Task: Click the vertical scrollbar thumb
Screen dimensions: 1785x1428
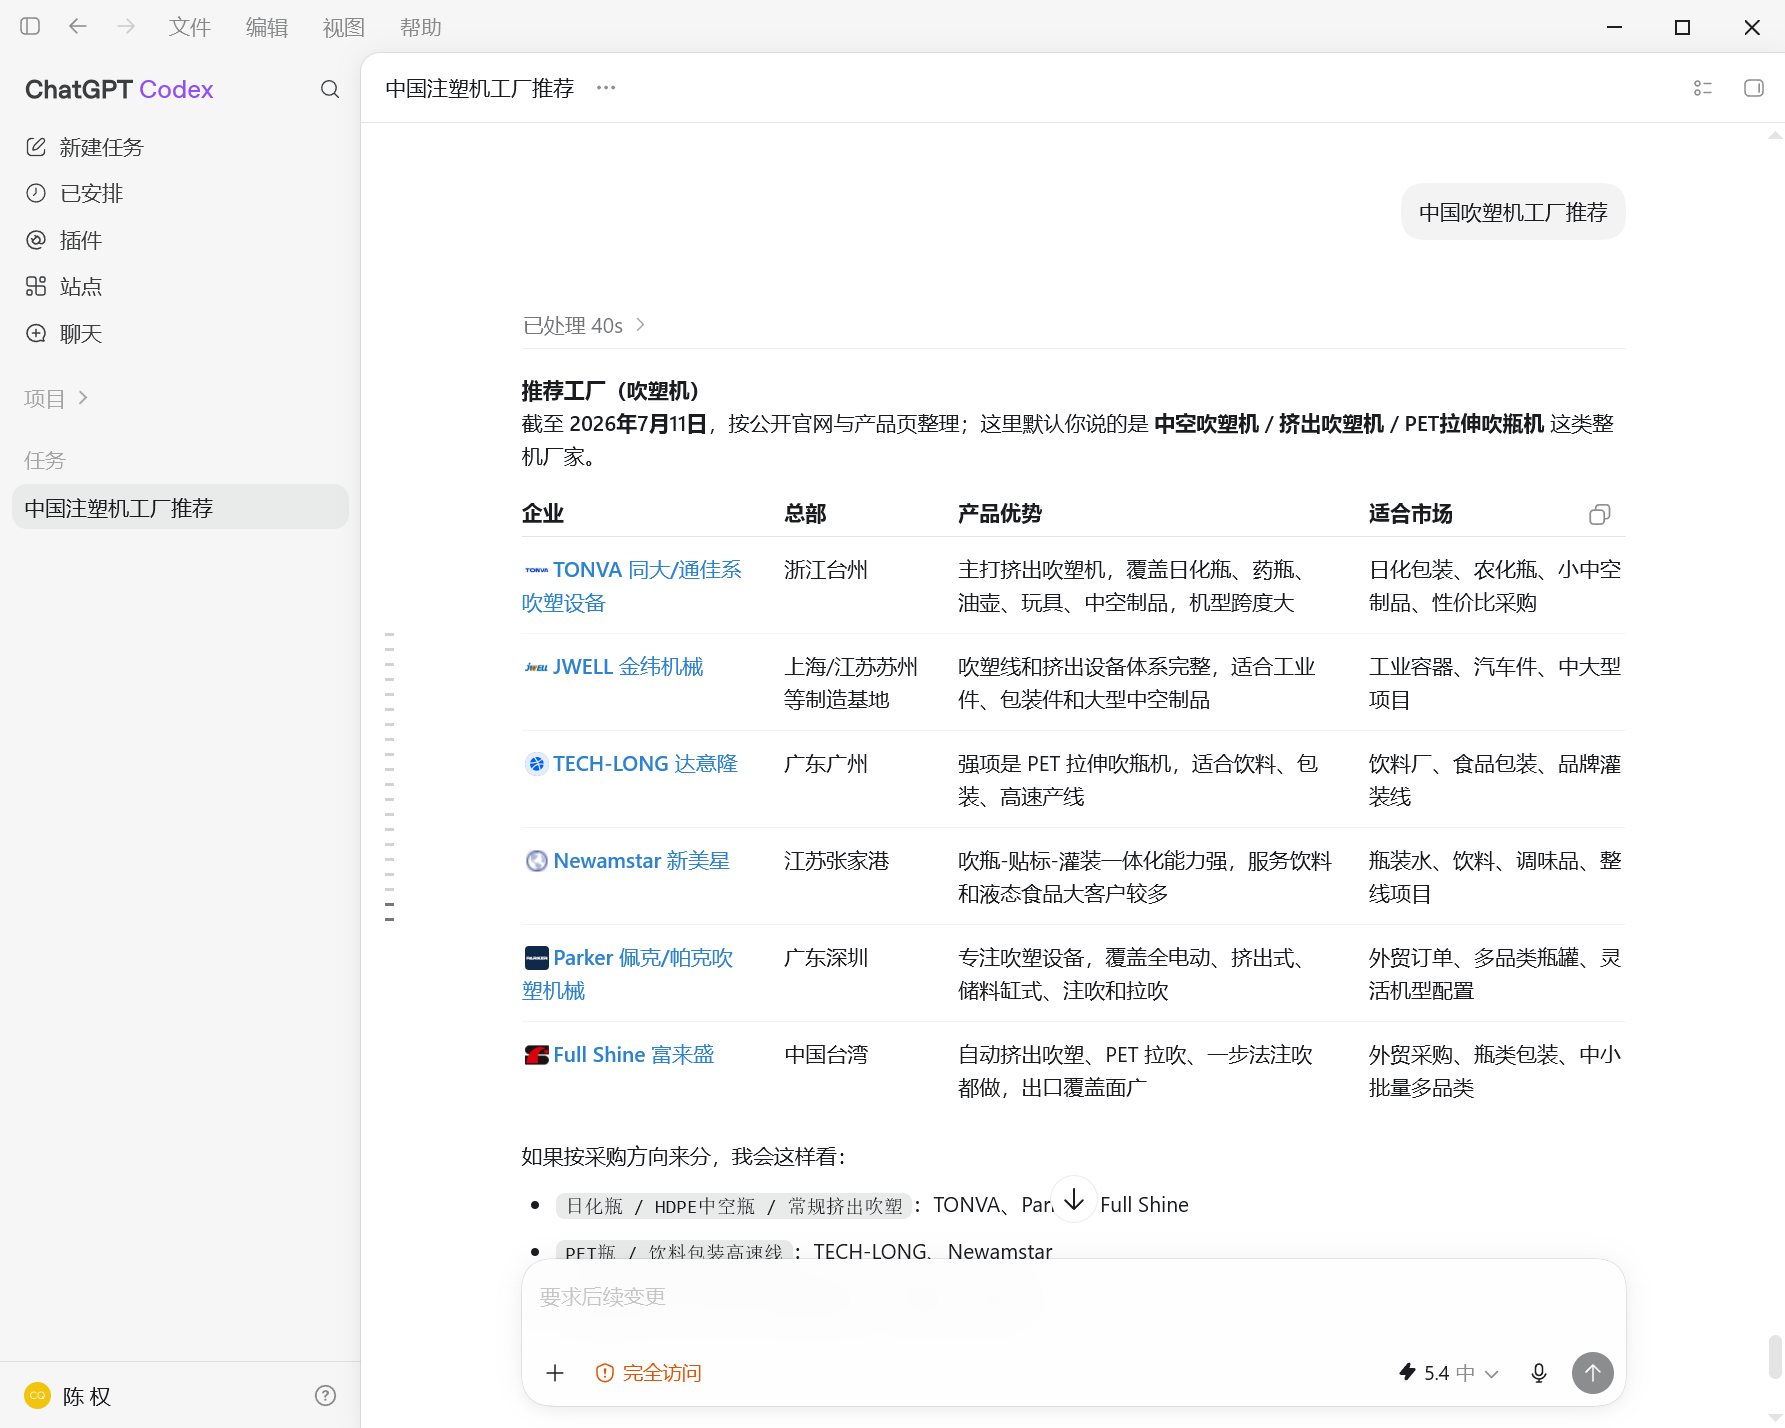Action: (x=1775, y=1357)
